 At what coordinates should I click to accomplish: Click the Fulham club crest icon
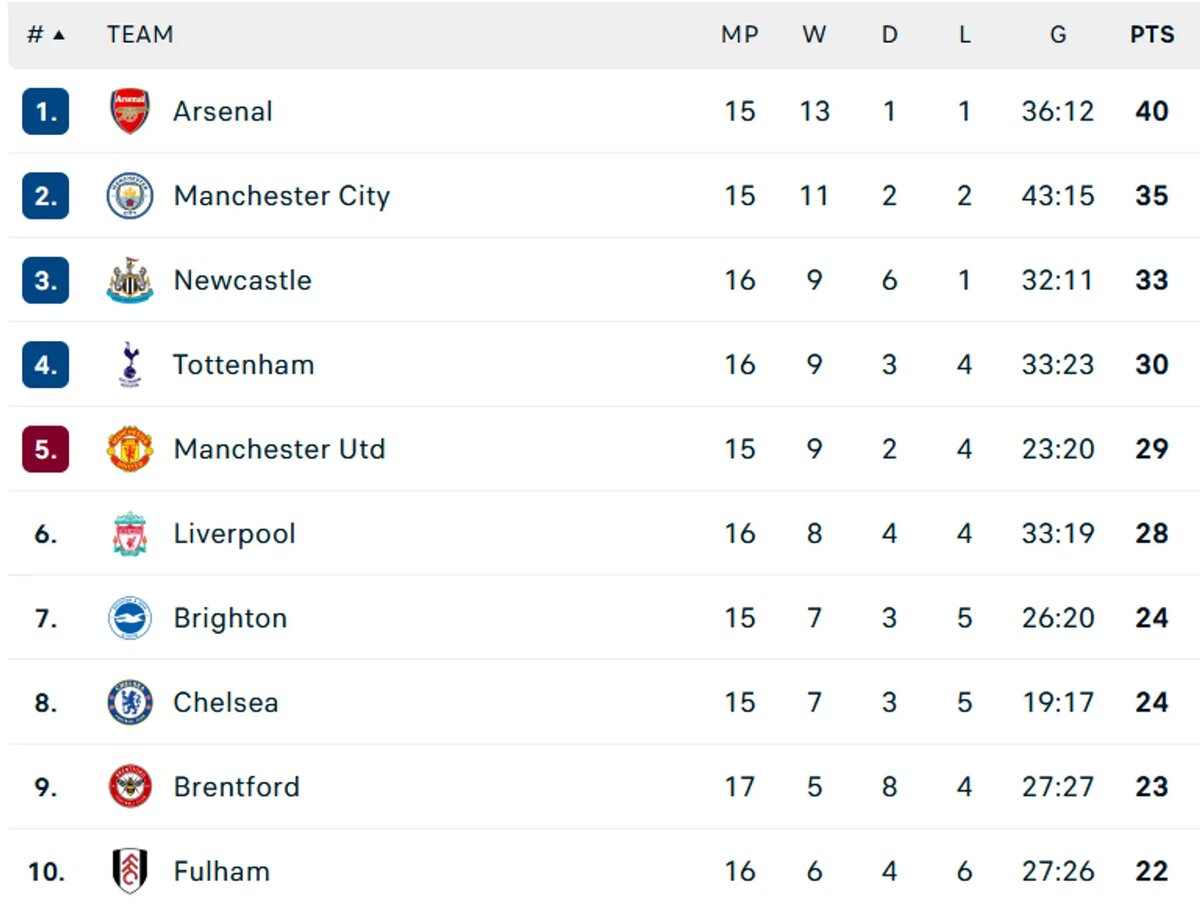[x=130, y=871]
